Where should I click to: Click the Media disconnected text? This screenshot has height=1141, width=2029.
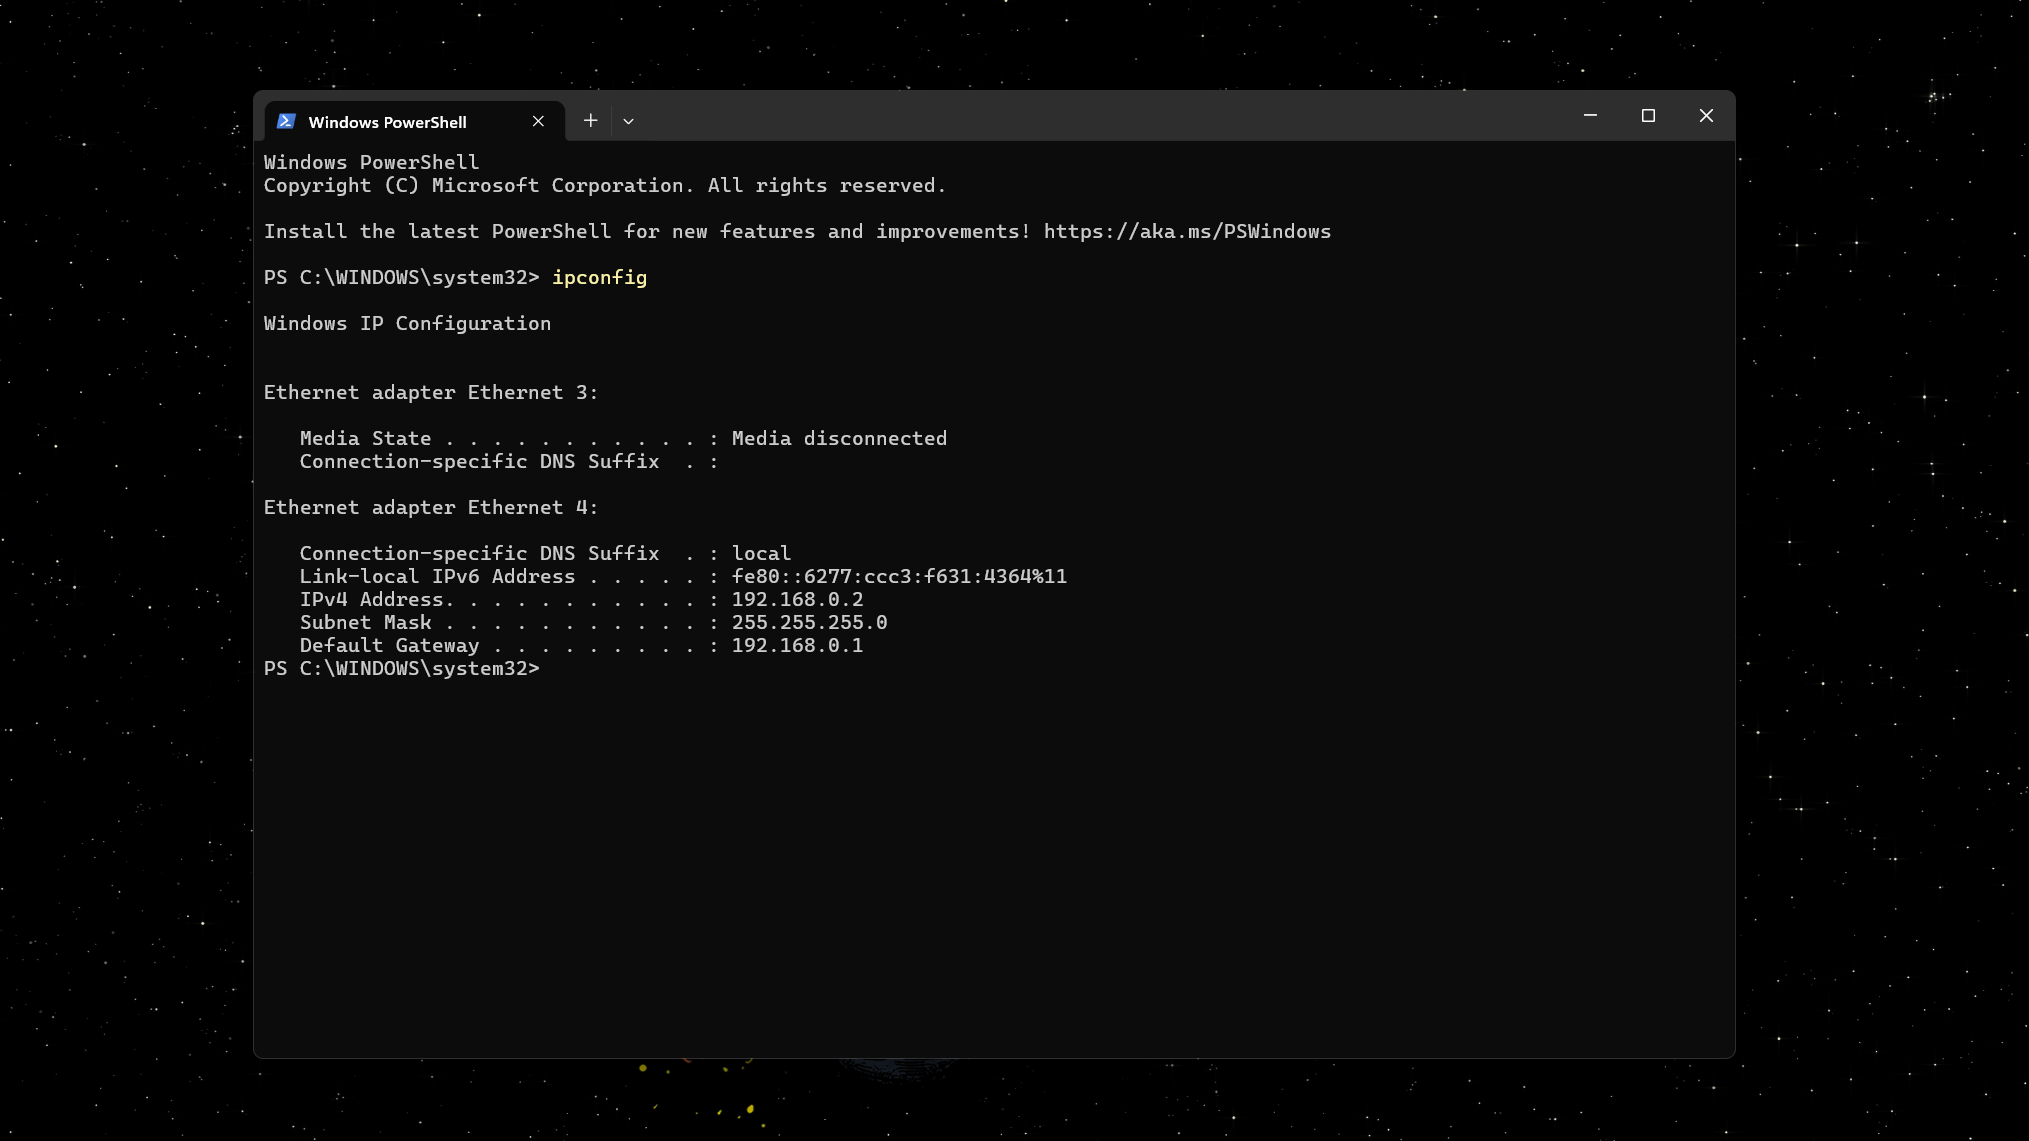(839, 438)
